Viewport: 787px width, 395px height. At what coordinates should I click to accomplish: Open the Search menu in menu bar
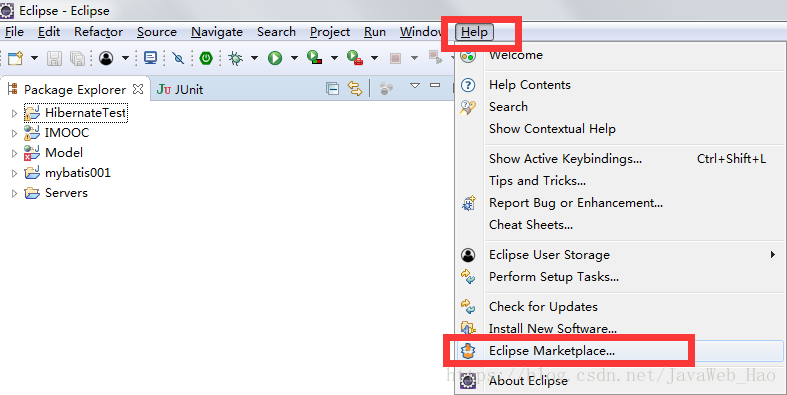point(276,32)
